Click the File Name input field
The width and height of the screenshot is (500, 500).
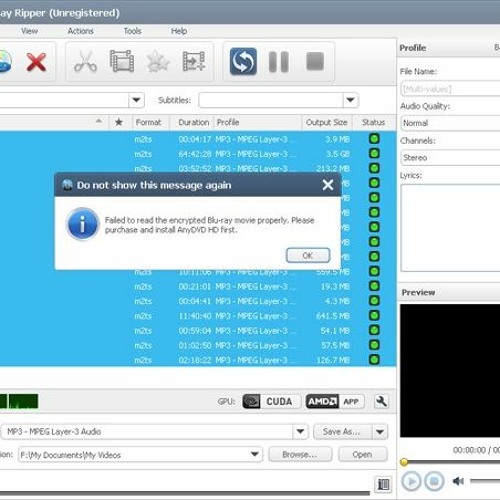450,89
